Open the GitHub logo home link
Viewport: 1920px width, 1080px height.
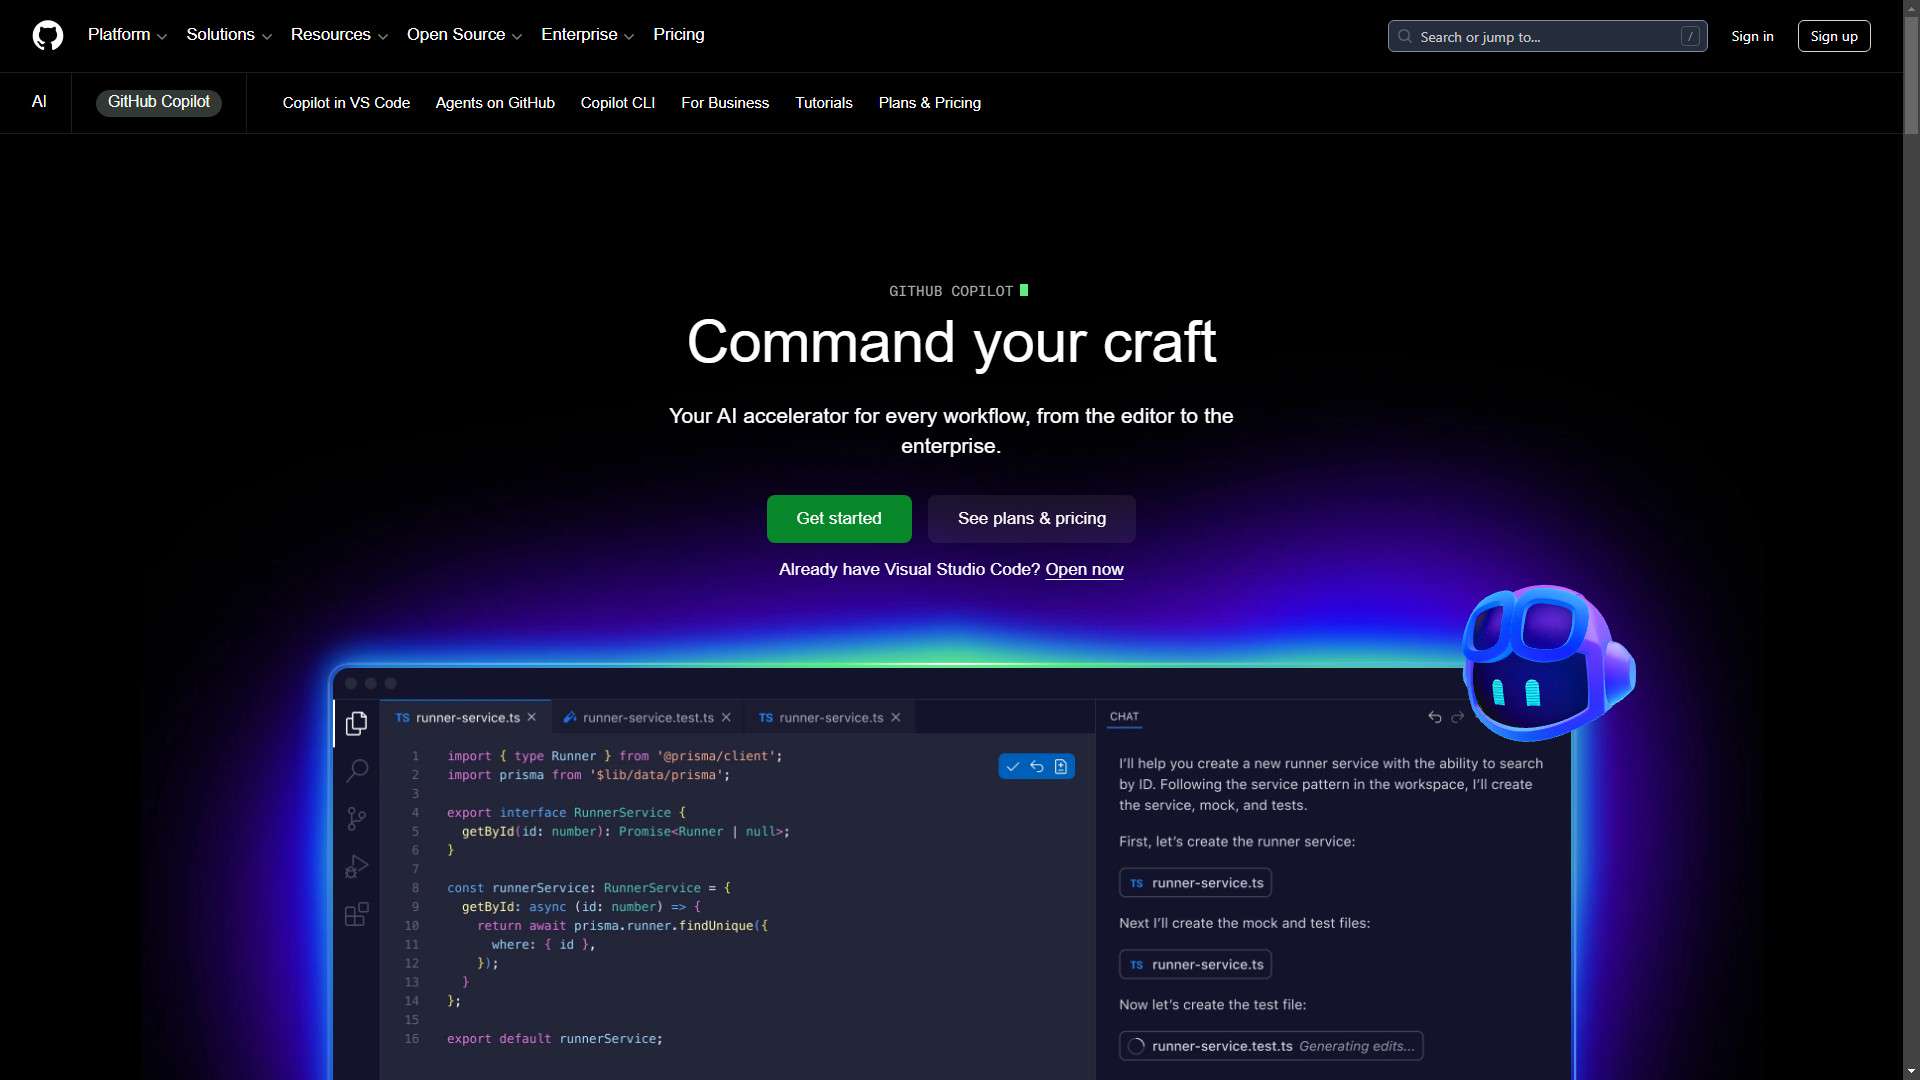pos(48,36)
